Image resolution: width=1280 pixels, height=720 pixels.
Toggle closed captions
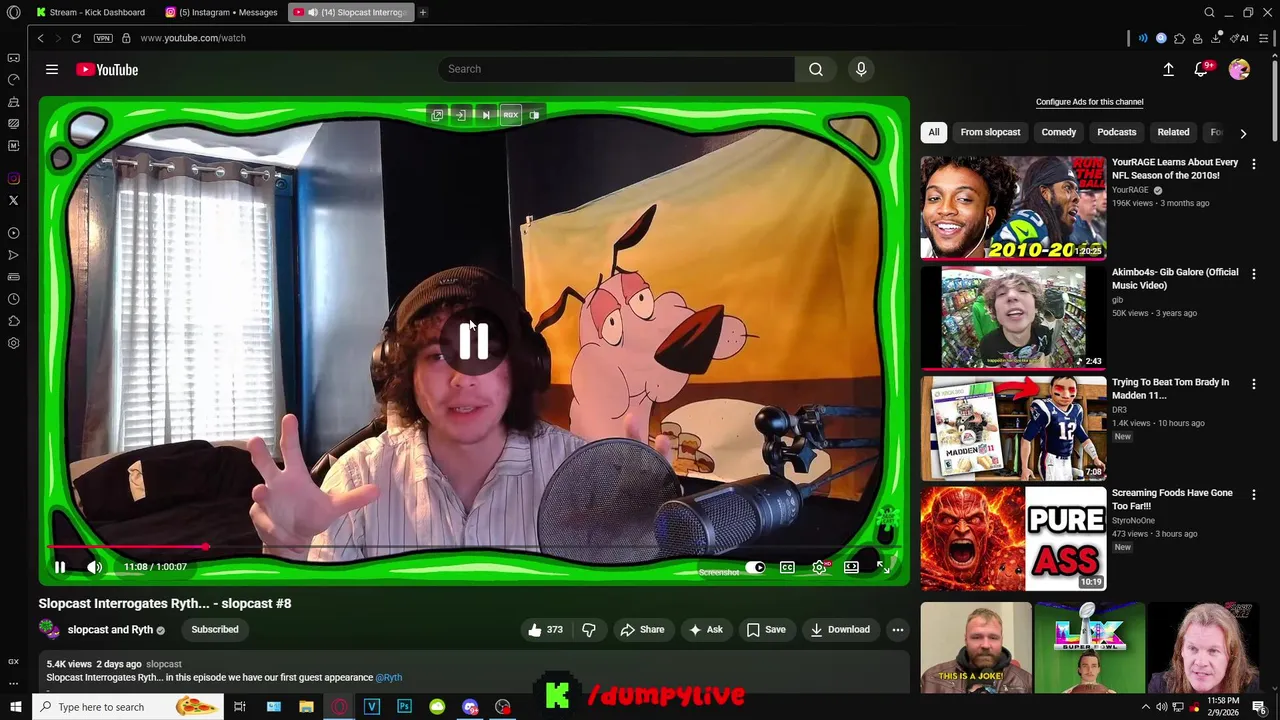pos(787,567)
